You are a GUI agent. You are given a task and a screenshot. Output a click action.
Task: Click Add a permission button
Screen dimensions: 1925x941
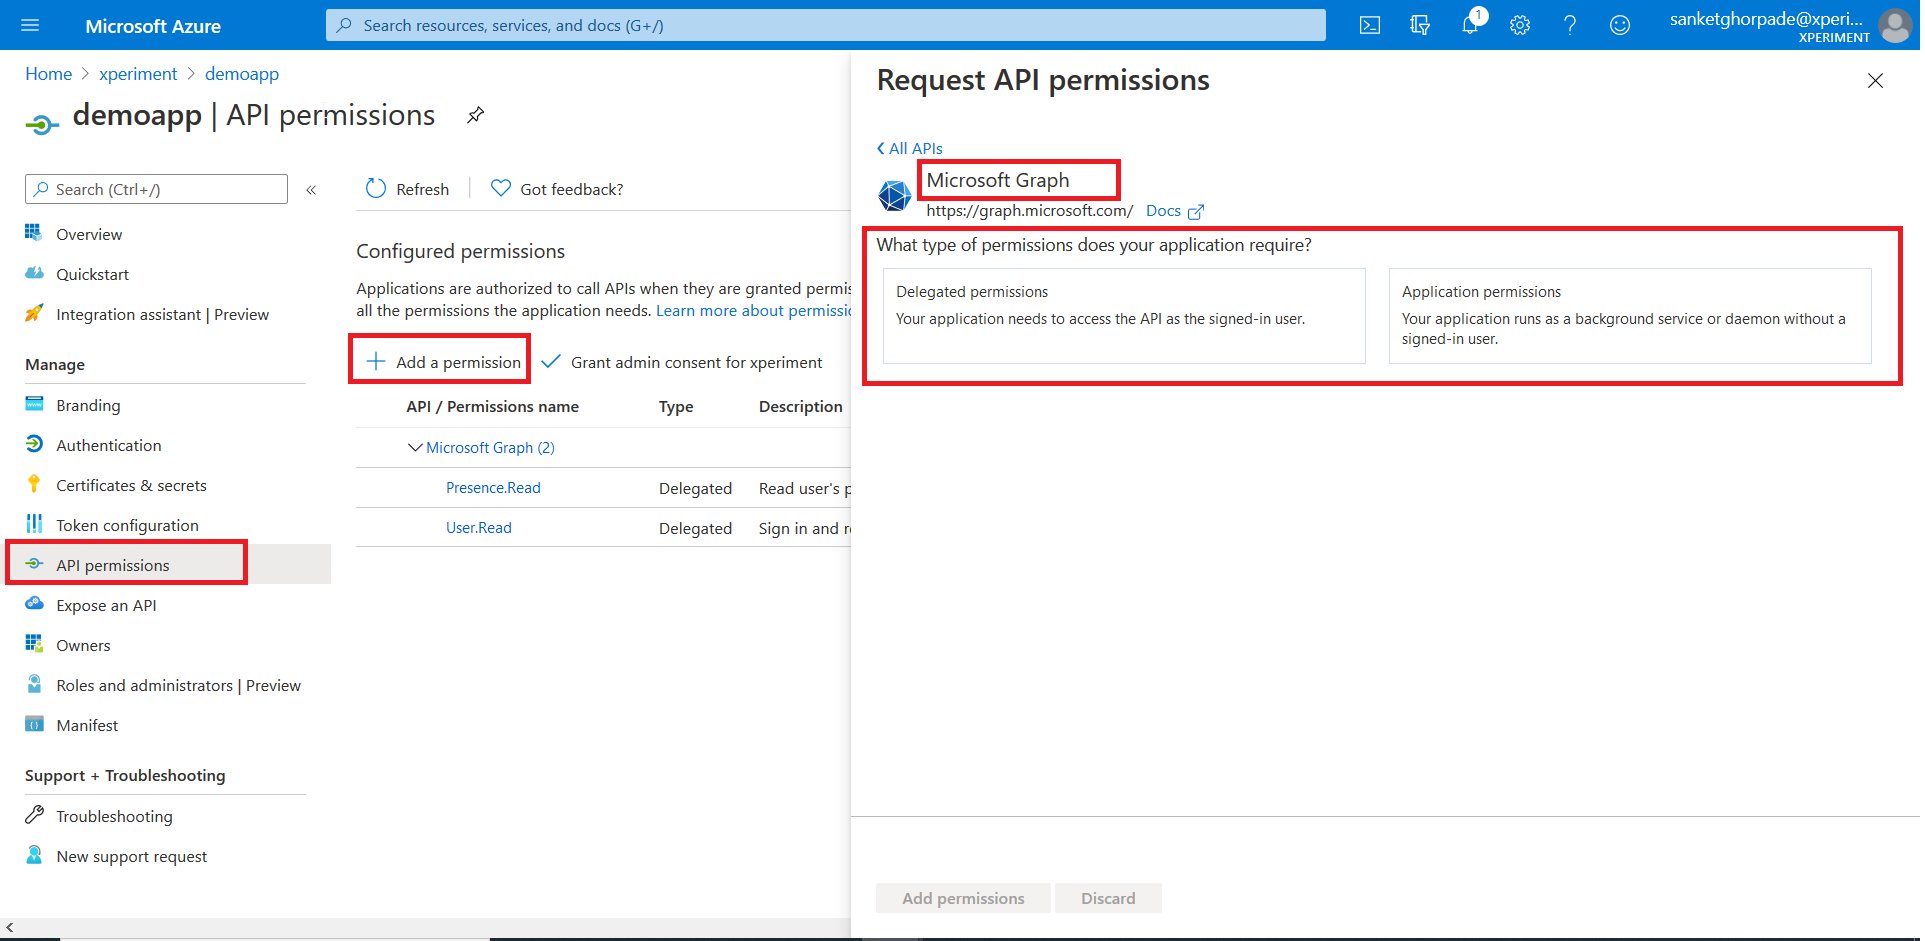pos(444,362)
